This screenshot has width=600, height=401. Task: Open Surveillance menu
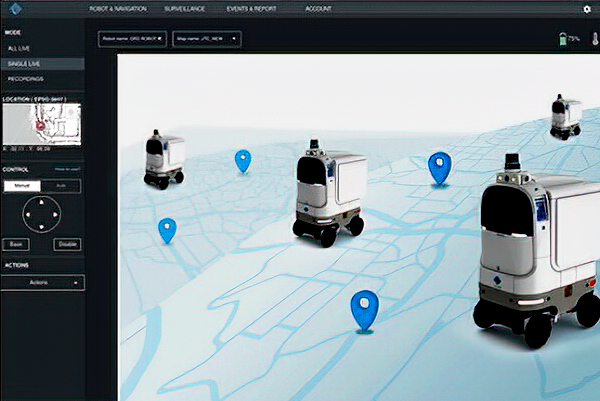point(185,9)
